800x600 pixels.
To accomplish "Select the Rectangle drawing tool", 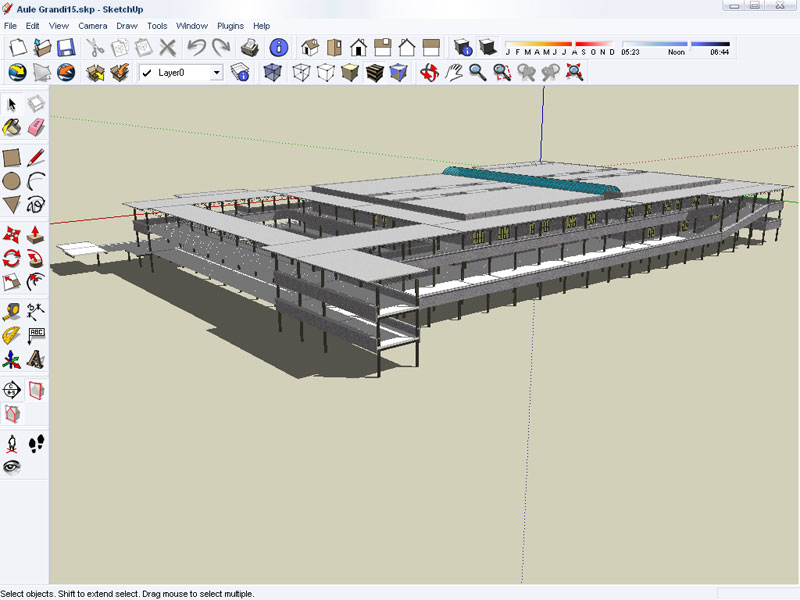I will pyautogui.click(x=12, y=158).
